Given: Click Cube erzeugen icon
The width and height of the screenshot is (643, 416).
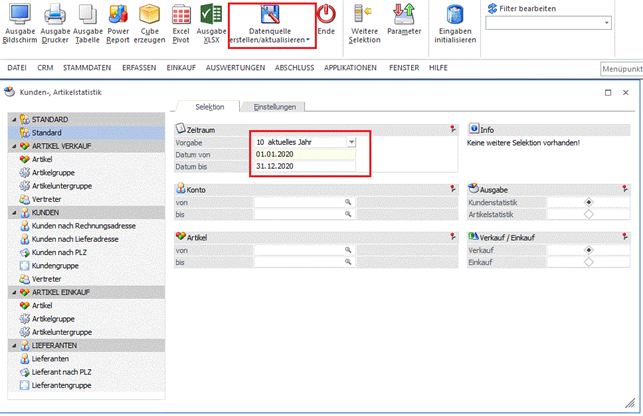Looking at the screenshot, I should [149, 15].
